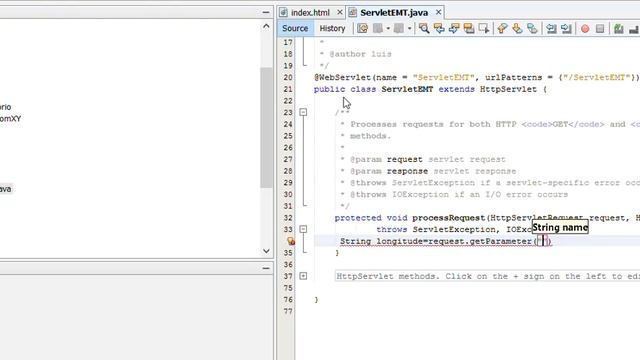Click the left panel scroll down arrow

(266, 251)
